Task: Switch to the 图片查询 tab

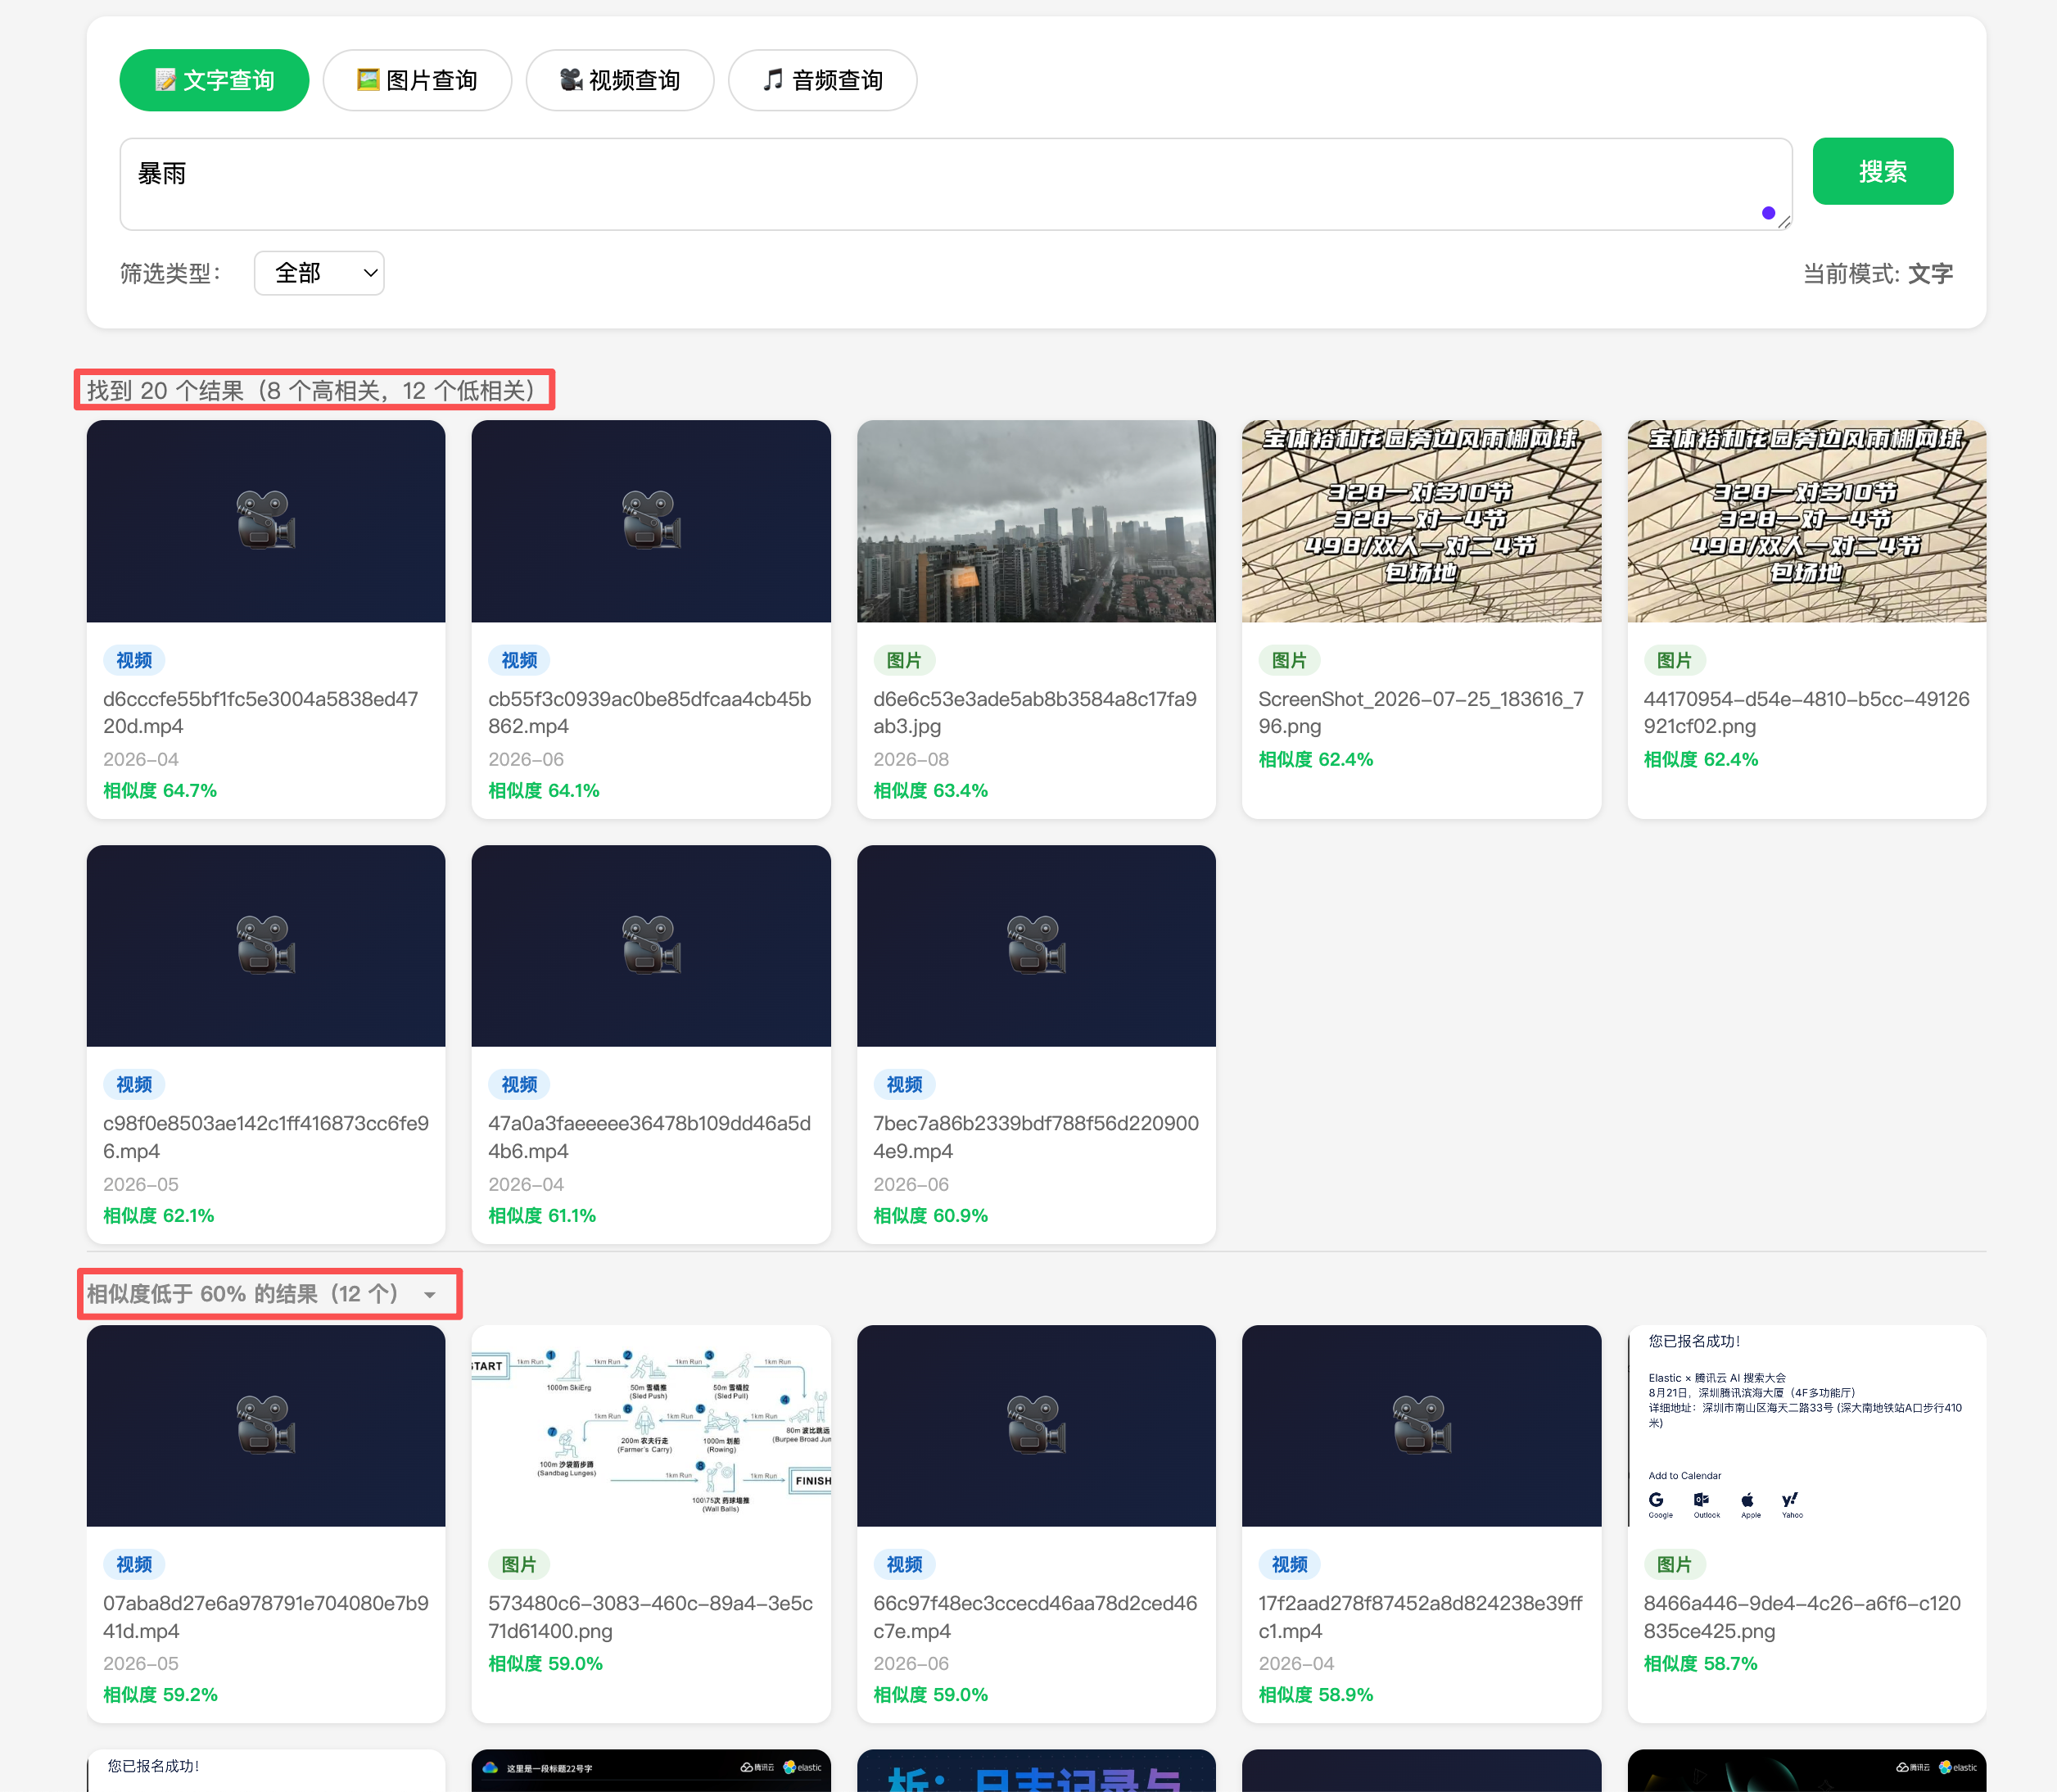Action: click(x=417, y=80)
